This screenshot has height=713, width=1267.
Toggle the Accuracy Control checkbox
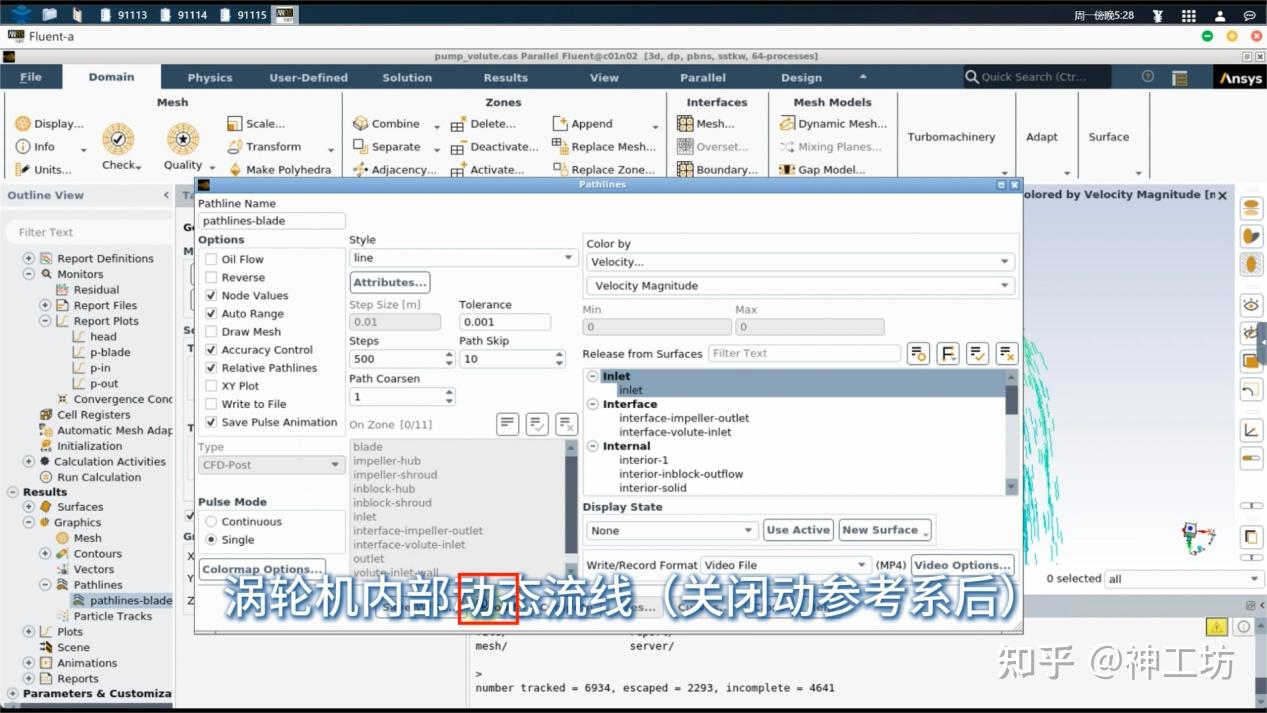point(211,350)
